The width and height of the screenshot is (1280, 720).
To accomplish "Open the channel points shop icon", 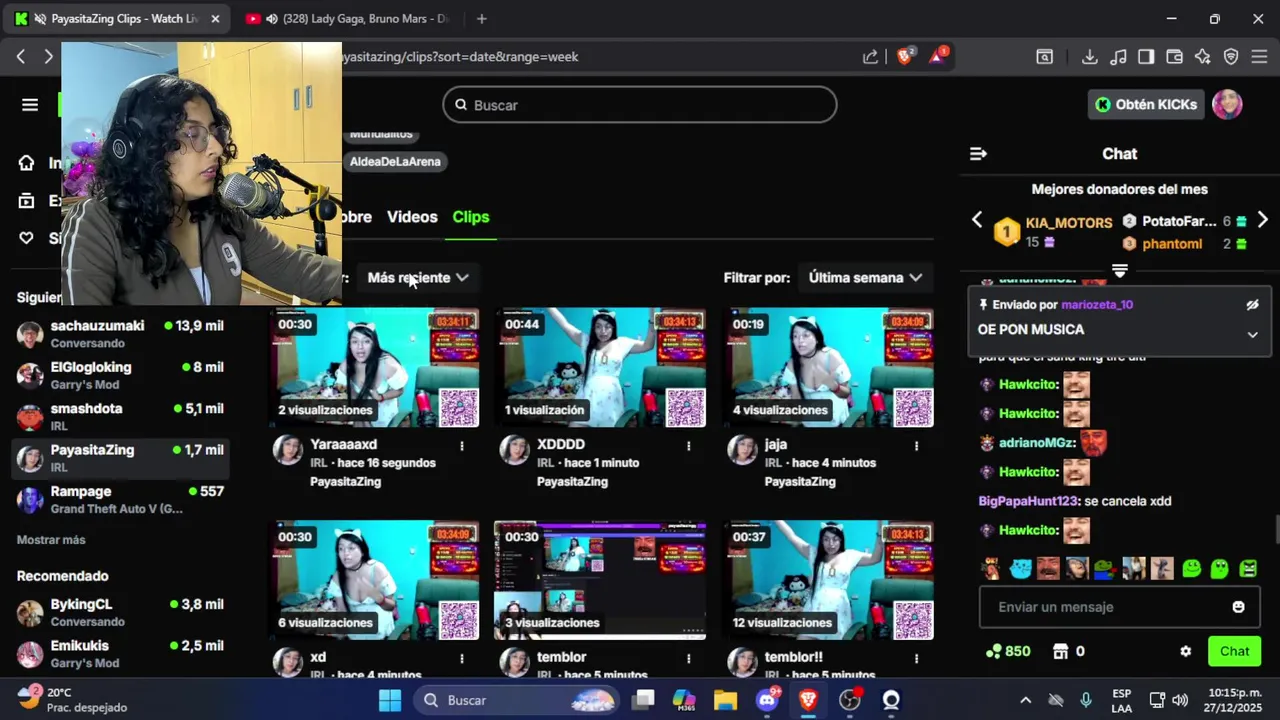I will pyautogui.click(x=1061, y=651).
